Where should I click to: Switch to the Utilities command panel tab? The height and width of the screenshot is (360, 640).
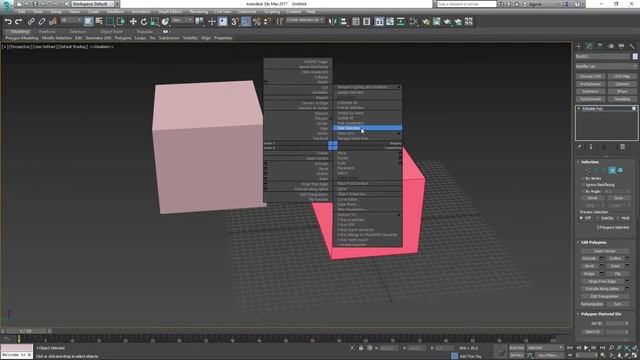pyautogui.click(x=632, y=46)
